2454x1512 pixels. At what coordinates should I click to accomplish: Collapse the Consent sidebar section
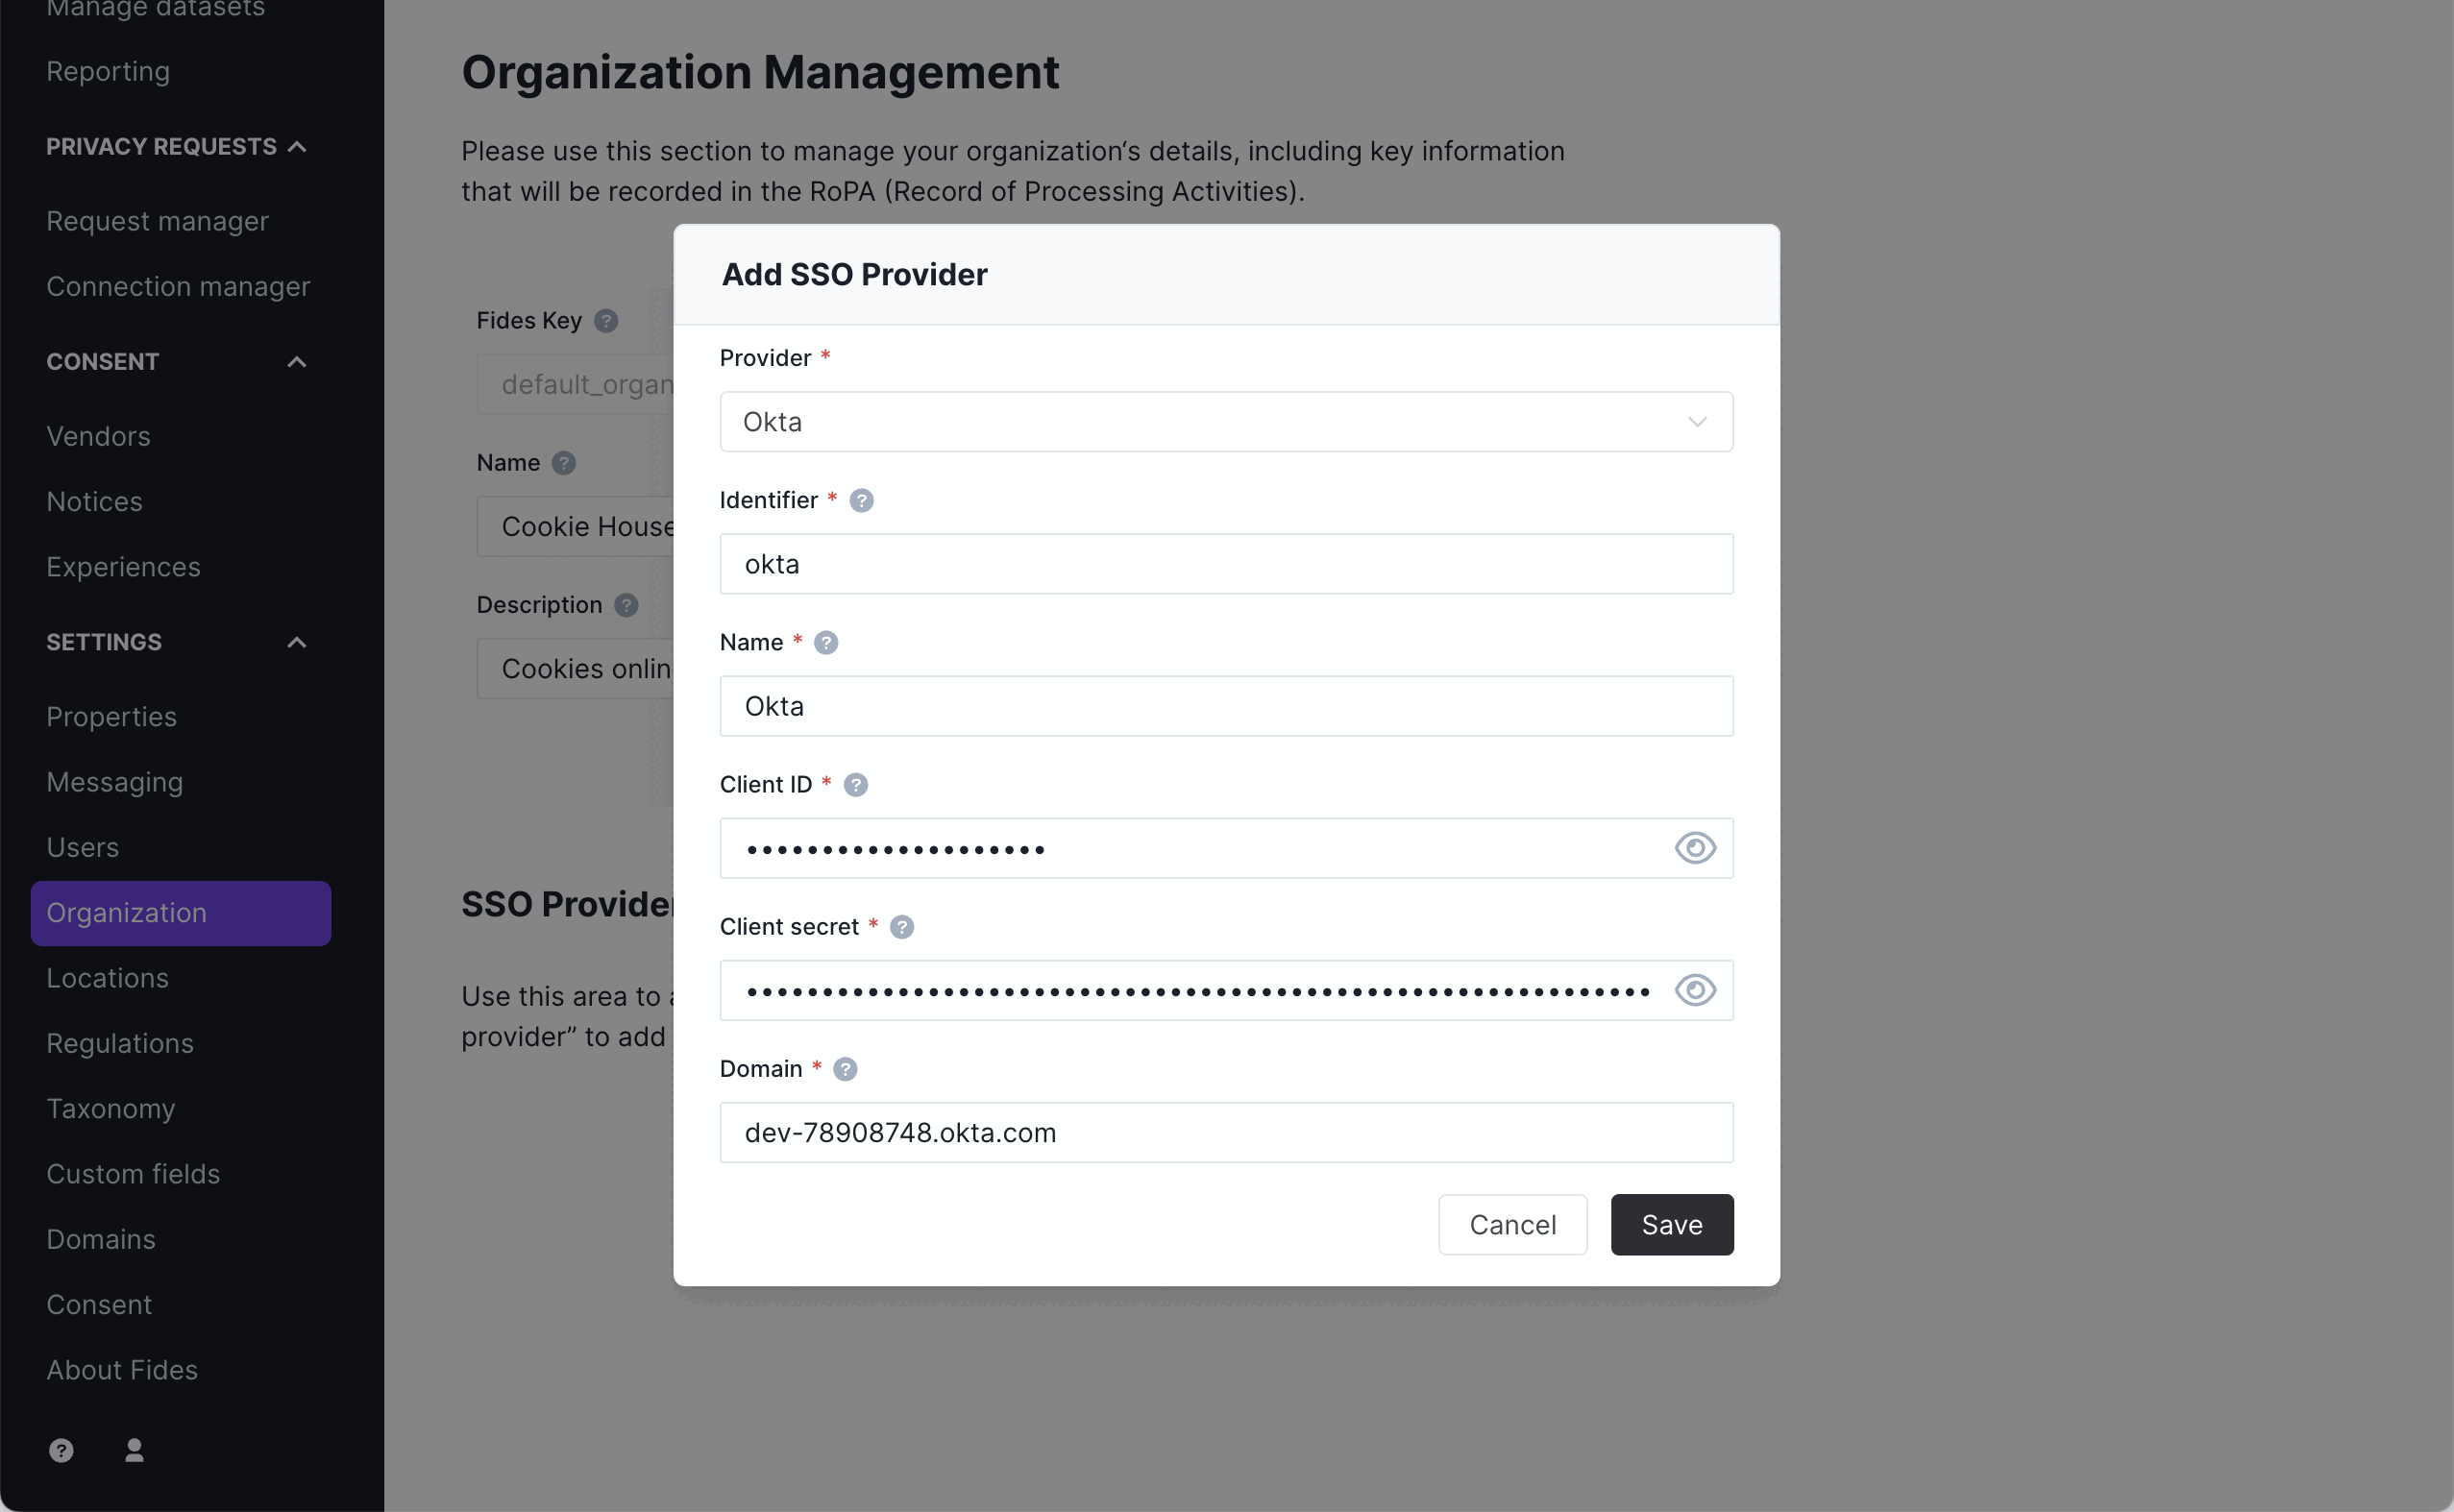[x=176, y=362]
